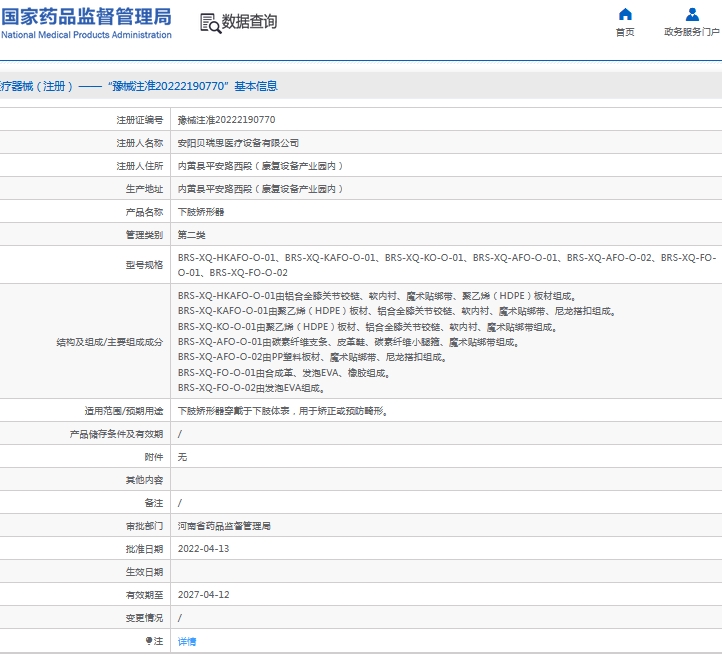Click the 政务服务门户 text label
Image resolution: width=722 pixels, height=660 pixels.
692,32
